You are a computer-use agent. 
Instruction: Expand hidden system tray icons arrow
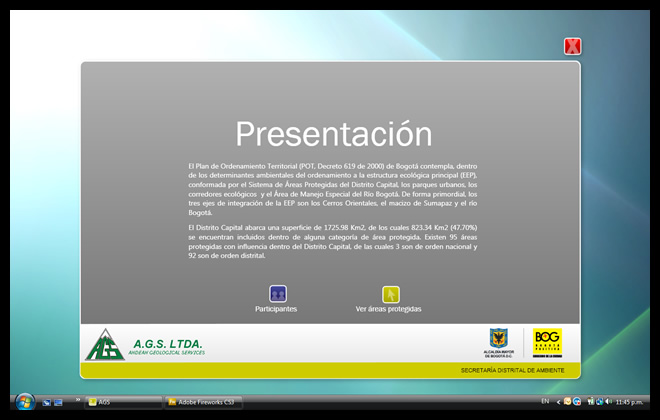[557, 401]
